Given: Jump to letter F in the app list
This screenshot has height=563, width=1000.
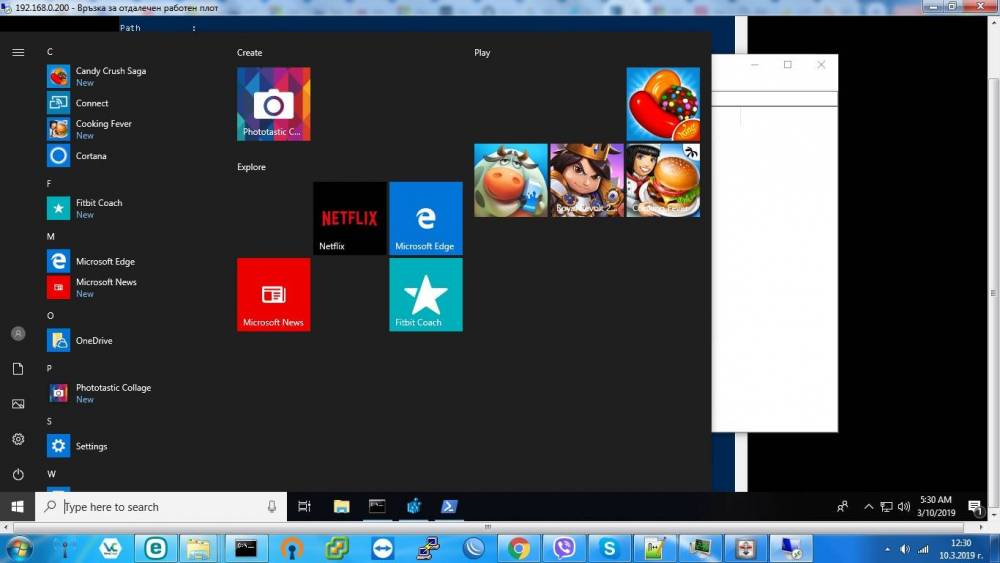Looking at the screenshot, I should point(49,184).
